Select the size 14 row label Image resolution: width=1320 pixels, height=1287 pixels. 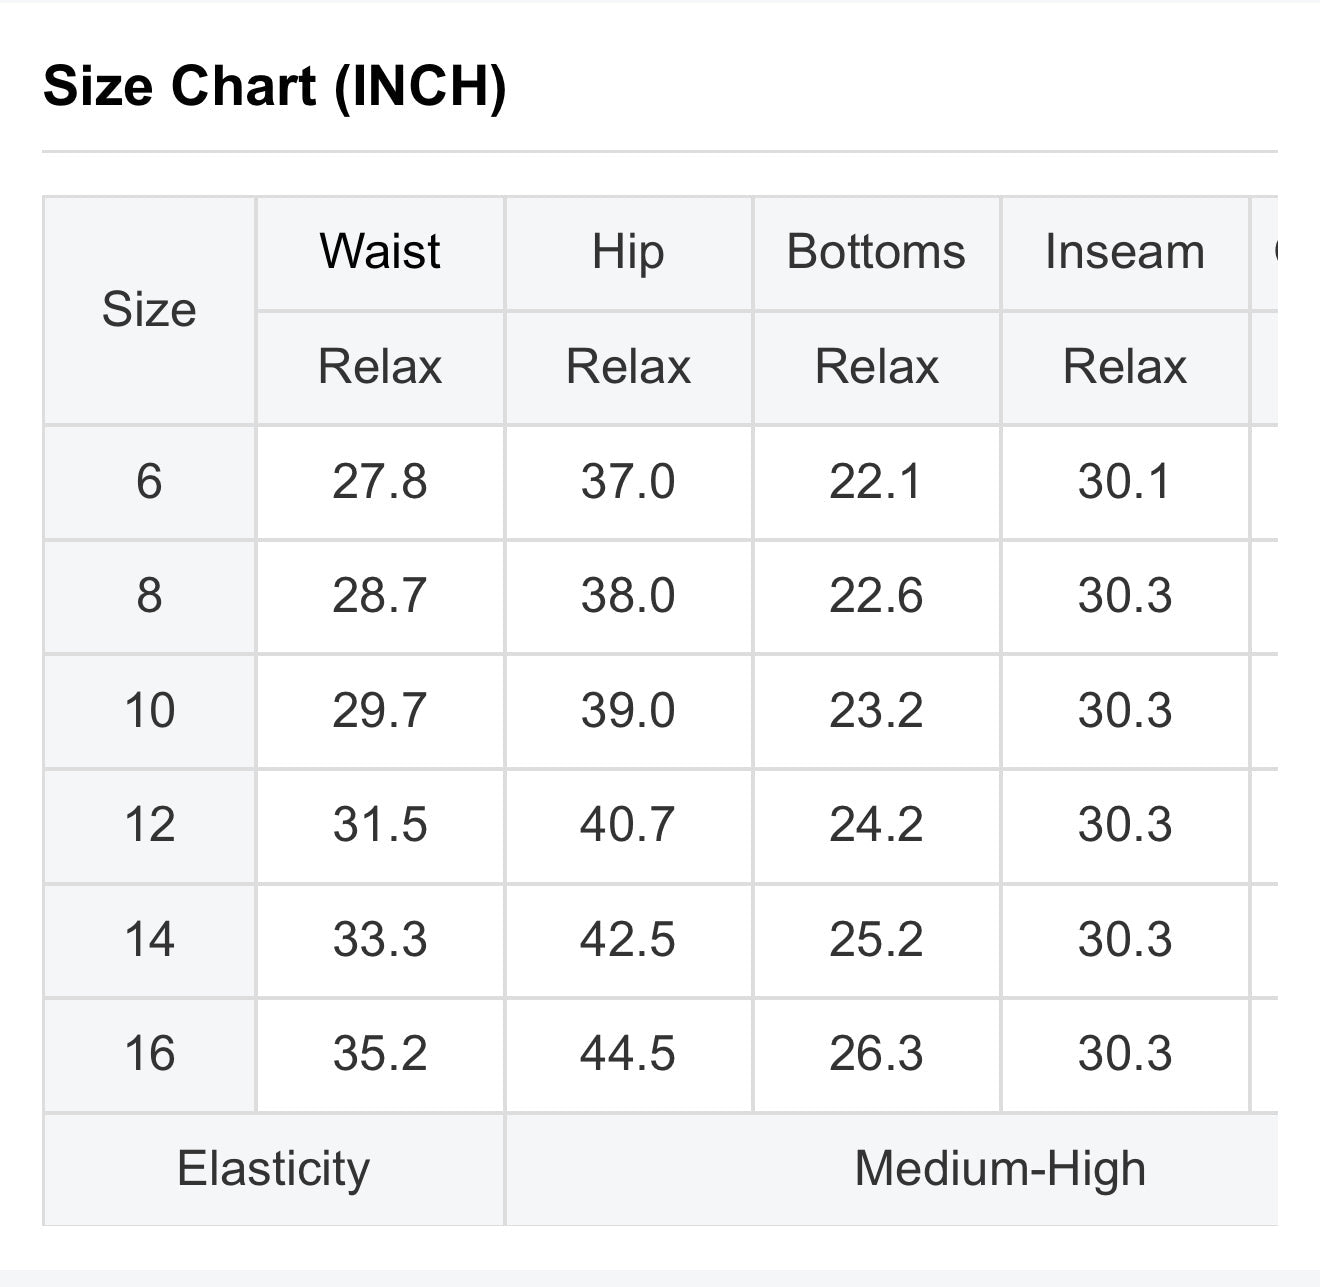149,940
